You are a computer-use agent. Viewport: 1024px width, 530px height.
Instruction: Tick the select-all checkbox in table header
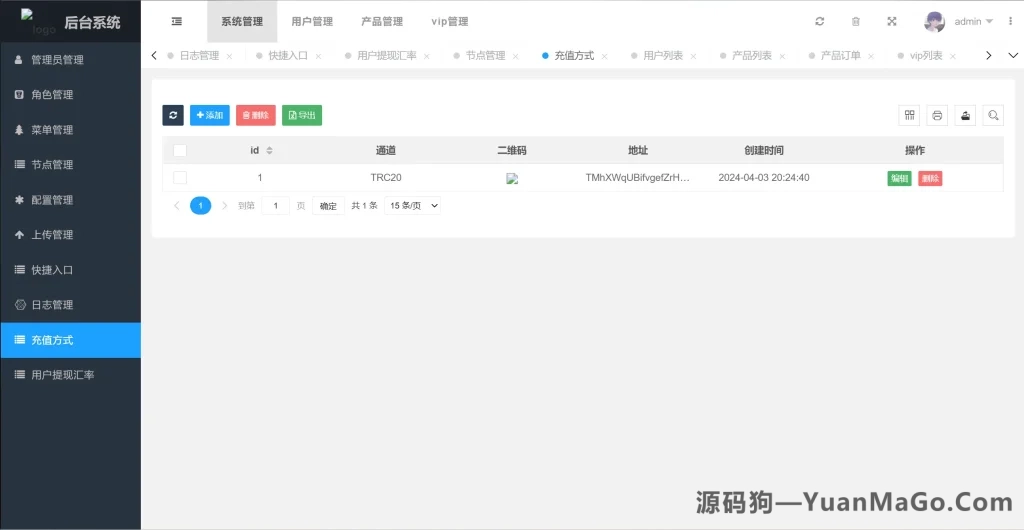(180, 151)
